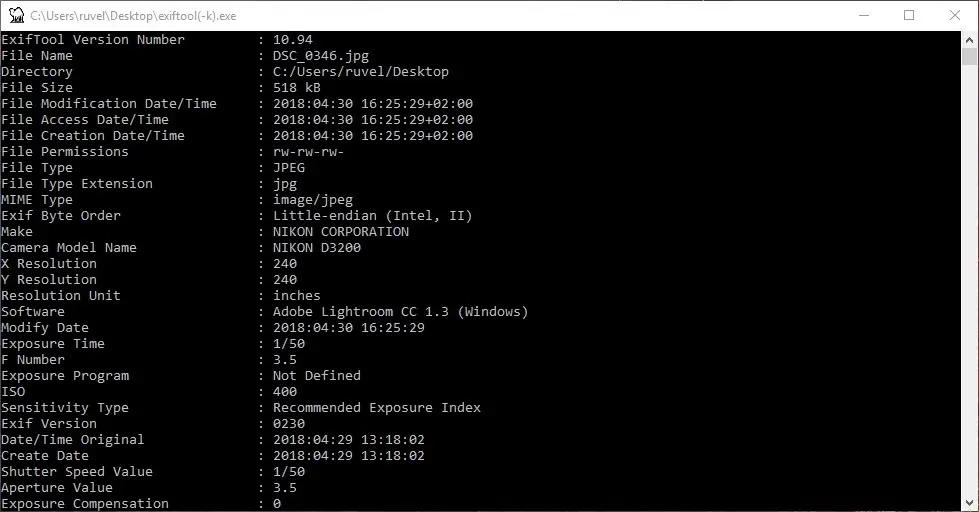Maximize the exiftool console window
Screen dimensions: 979x512
point(909,15)
